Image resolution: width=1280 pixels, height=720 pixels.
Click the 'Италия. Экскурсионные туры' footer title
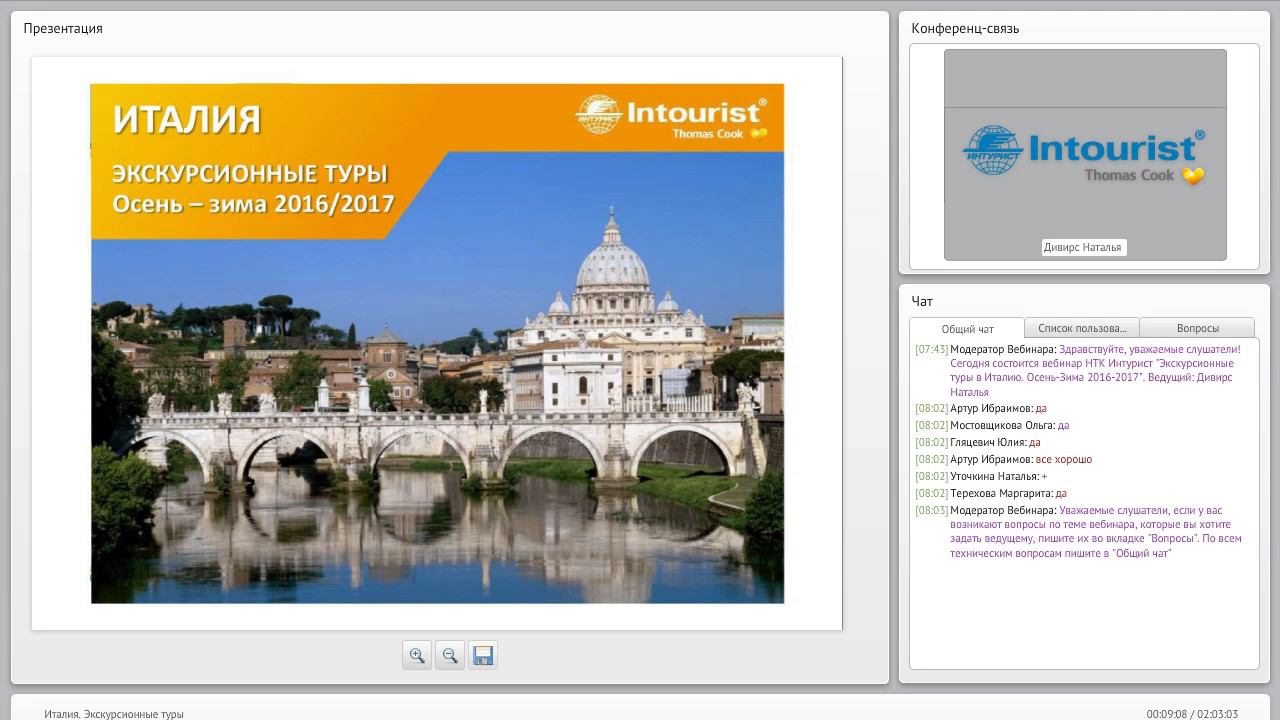tap(114, 714)
